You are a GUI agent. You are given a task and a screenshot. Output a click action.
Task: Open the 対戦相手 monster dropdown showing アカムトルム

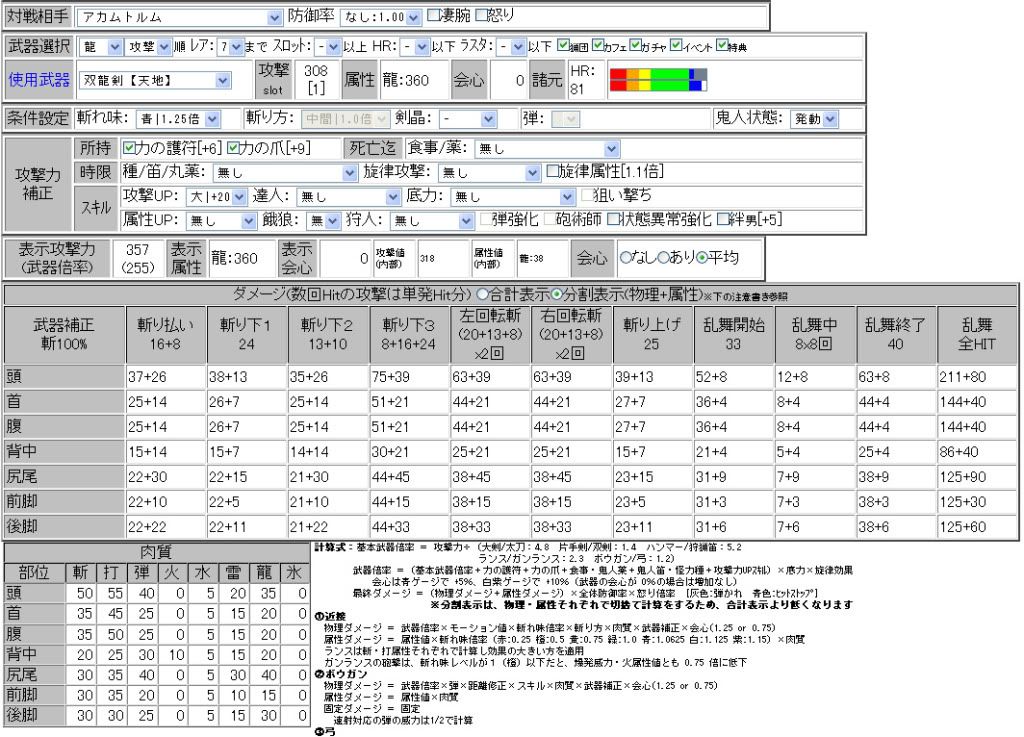click(x=179, y=18)
